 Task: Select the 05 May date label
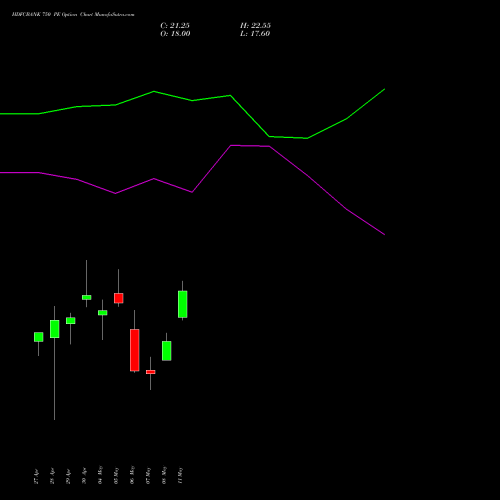tap(116, 475)
